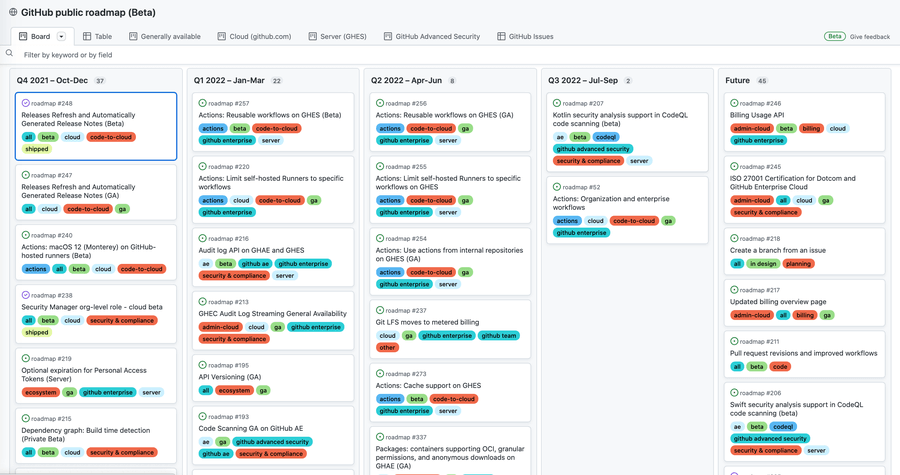Click the in design label on roadmap #218
The height and width of the screenshot is (475, 900).
click(x=763, y=264)
